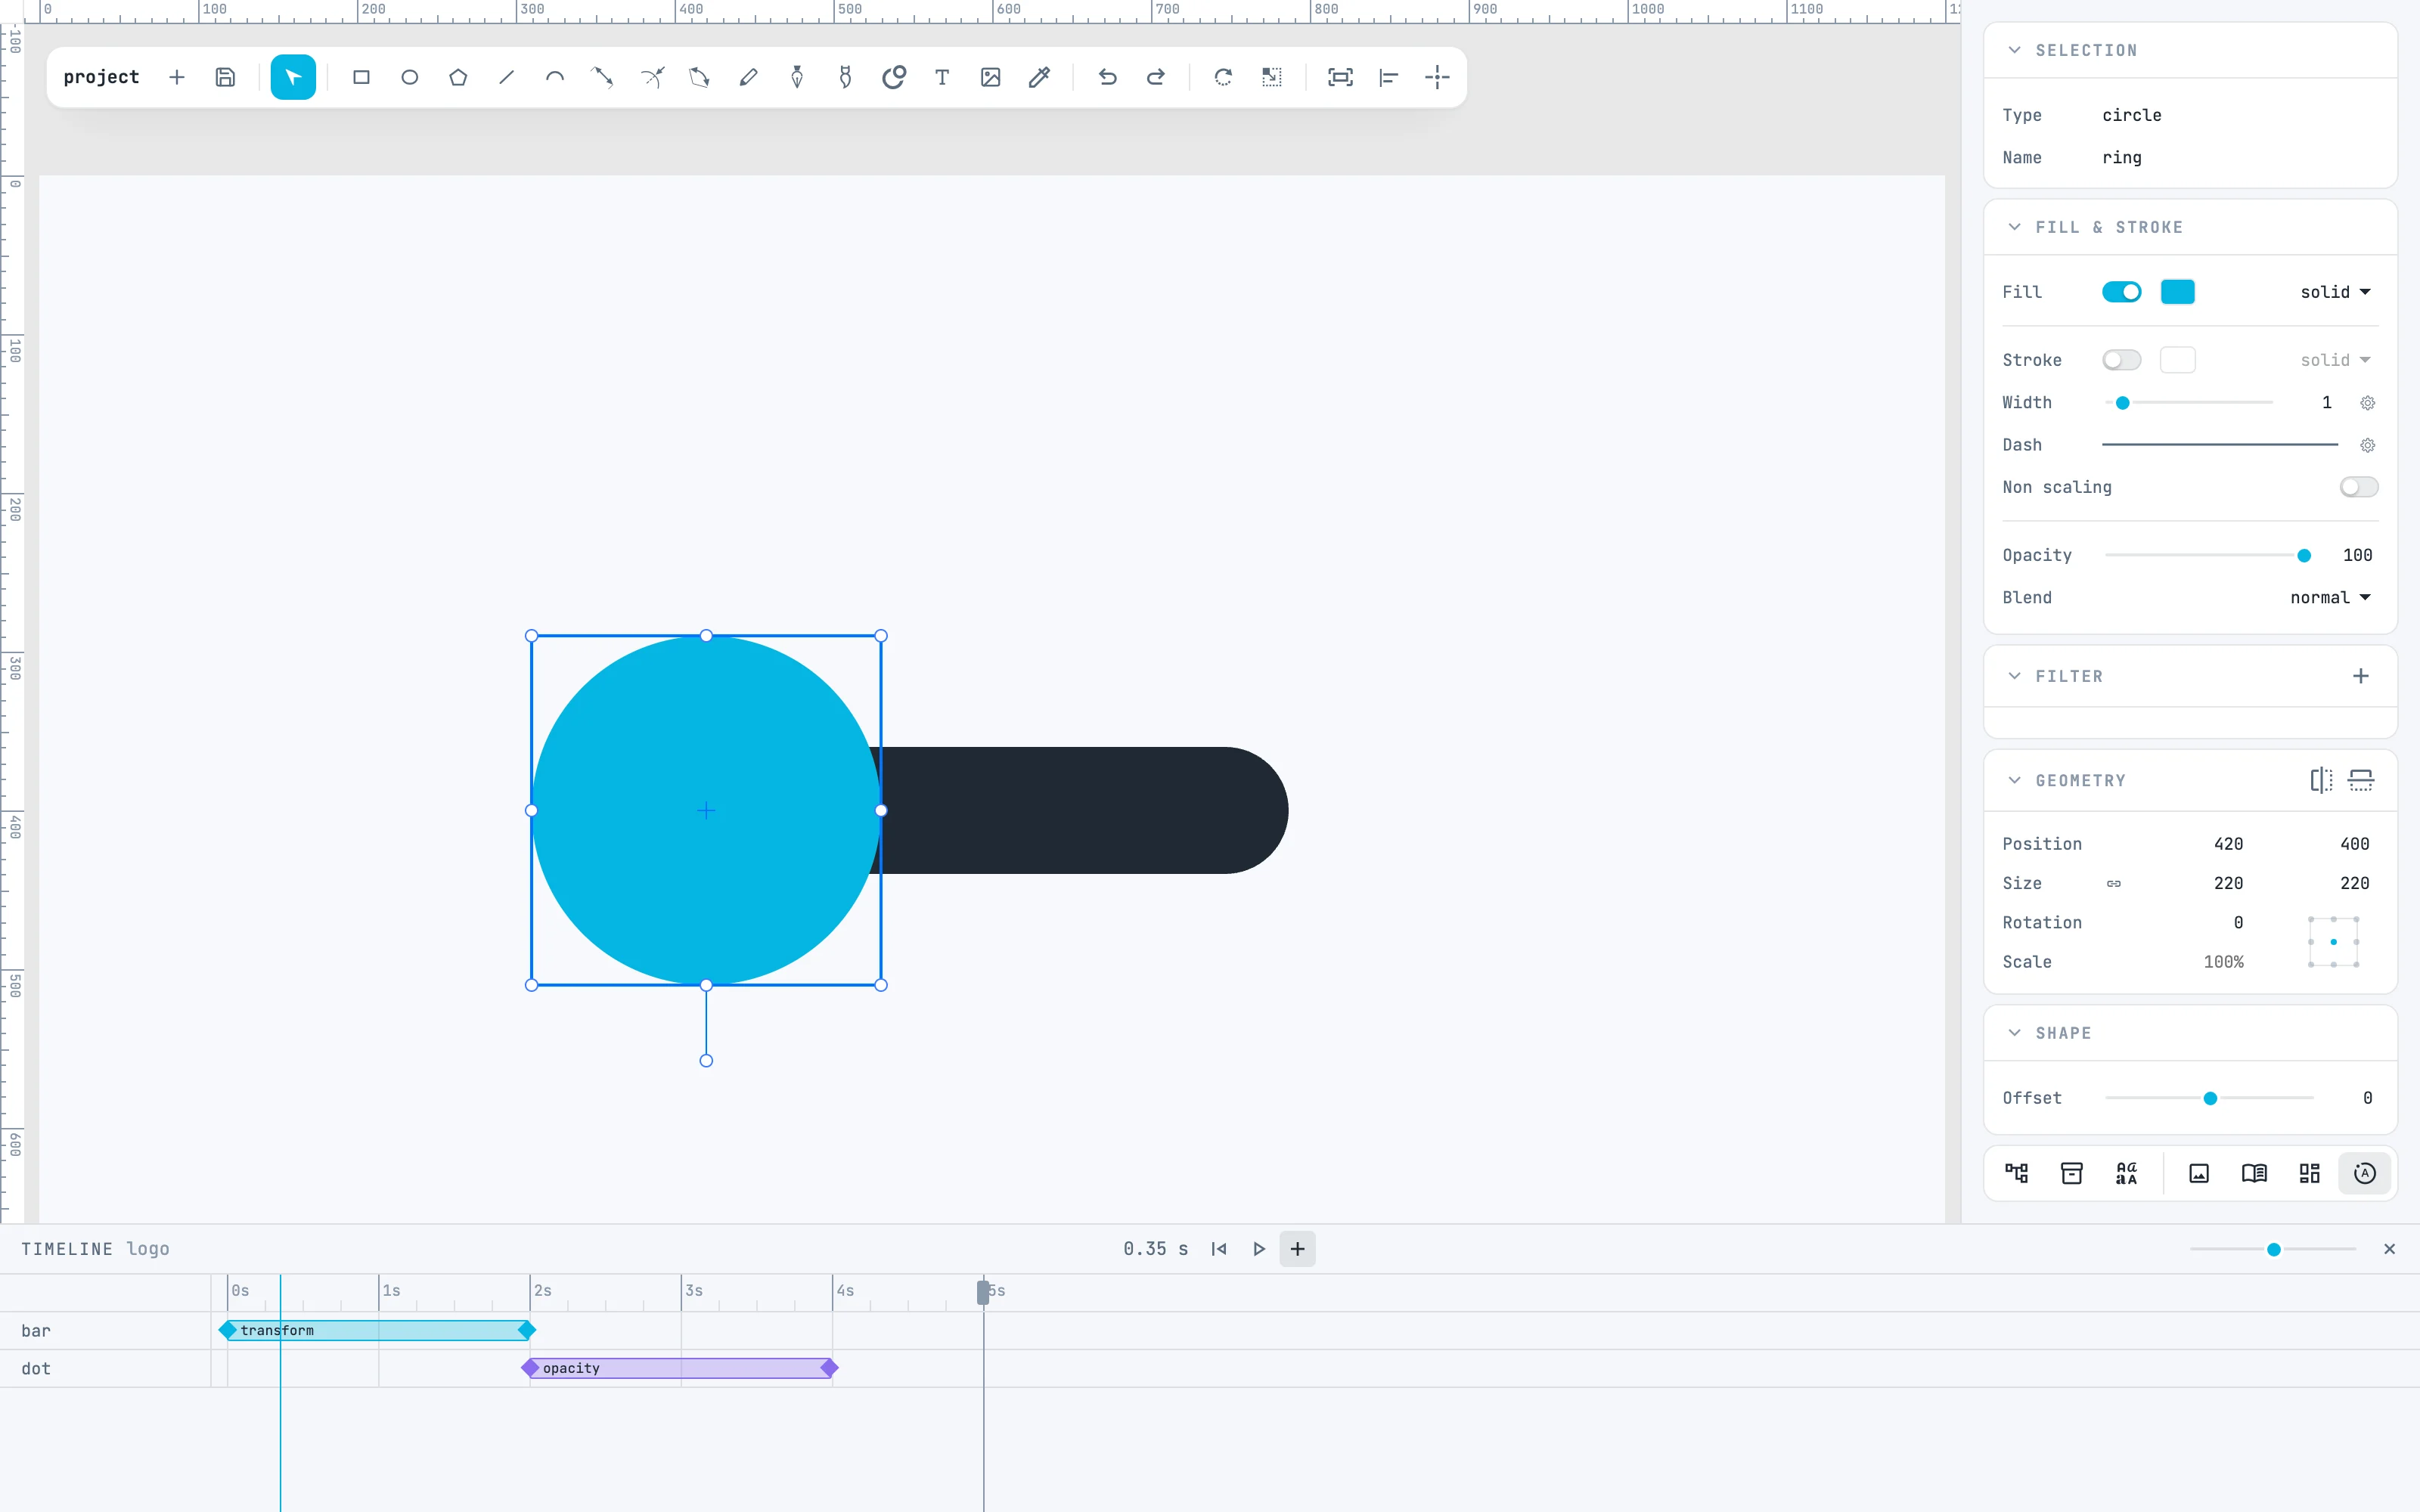Select the Line tool
This screenshot has height=1512, width=2420.
506,77
